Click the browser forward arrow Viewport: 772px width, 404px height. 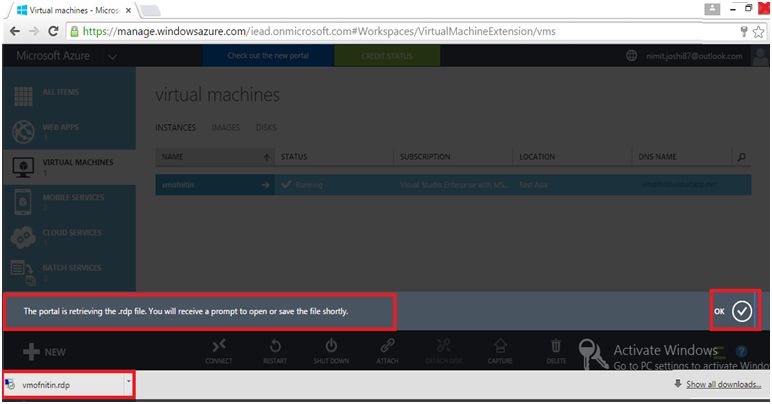(x=34, y=31)
